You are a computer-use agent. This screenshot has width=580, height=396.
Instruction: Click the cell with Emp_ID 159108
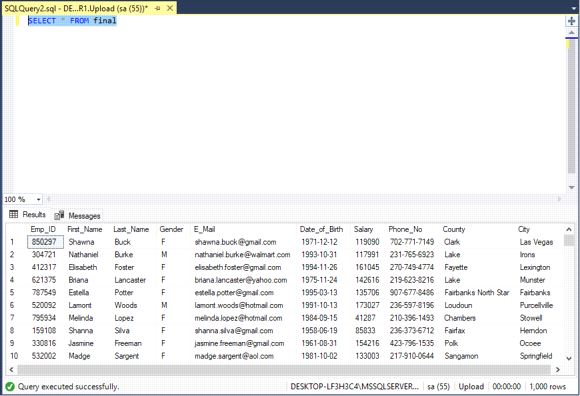click(x=44, y=331)
